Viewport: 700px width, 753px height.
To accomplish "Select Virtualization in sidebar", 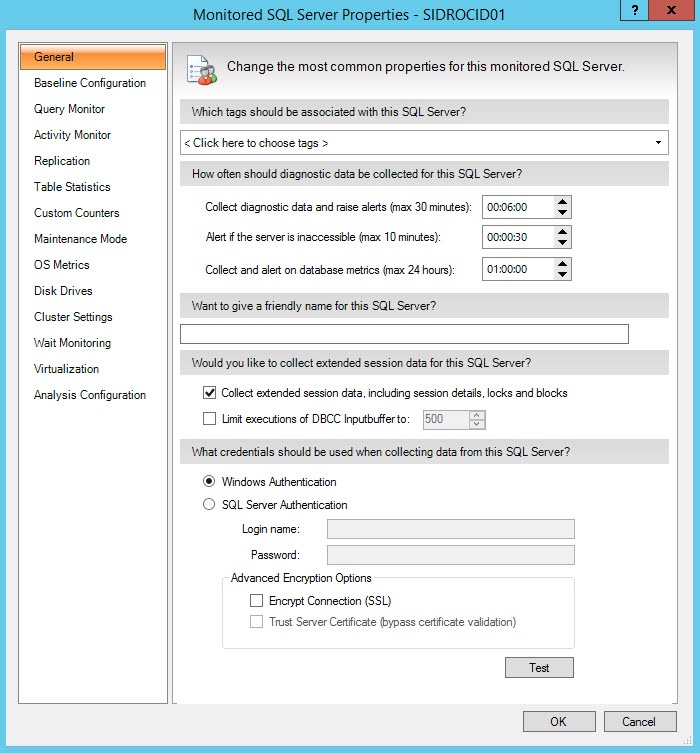I will tap(66, 368).
